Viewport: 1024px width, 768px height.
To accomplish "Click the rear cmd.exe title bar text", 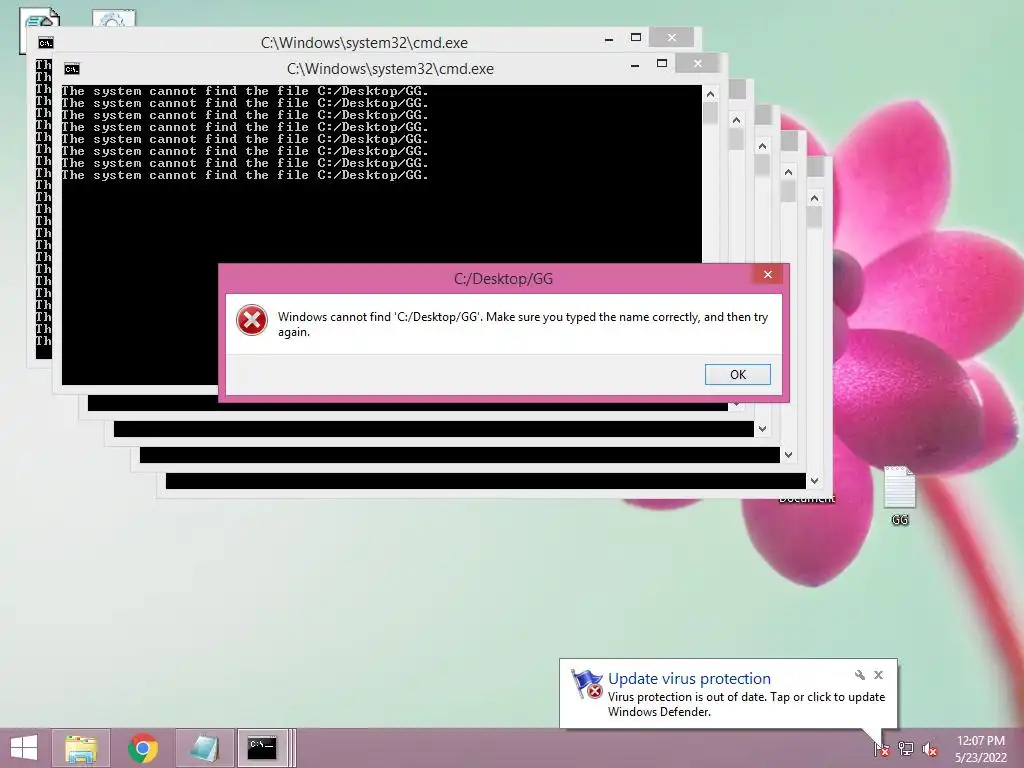I will [x=364, y=42].
